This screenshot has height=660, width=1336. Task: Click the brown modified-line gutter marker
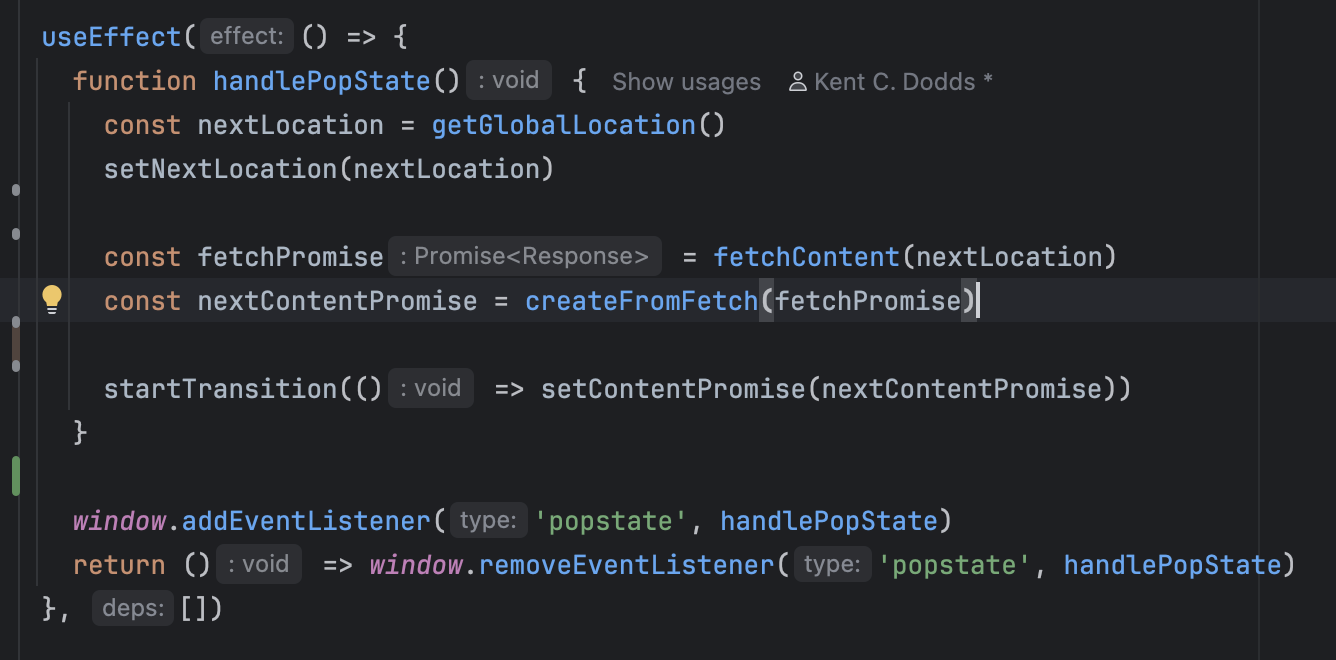16,343
